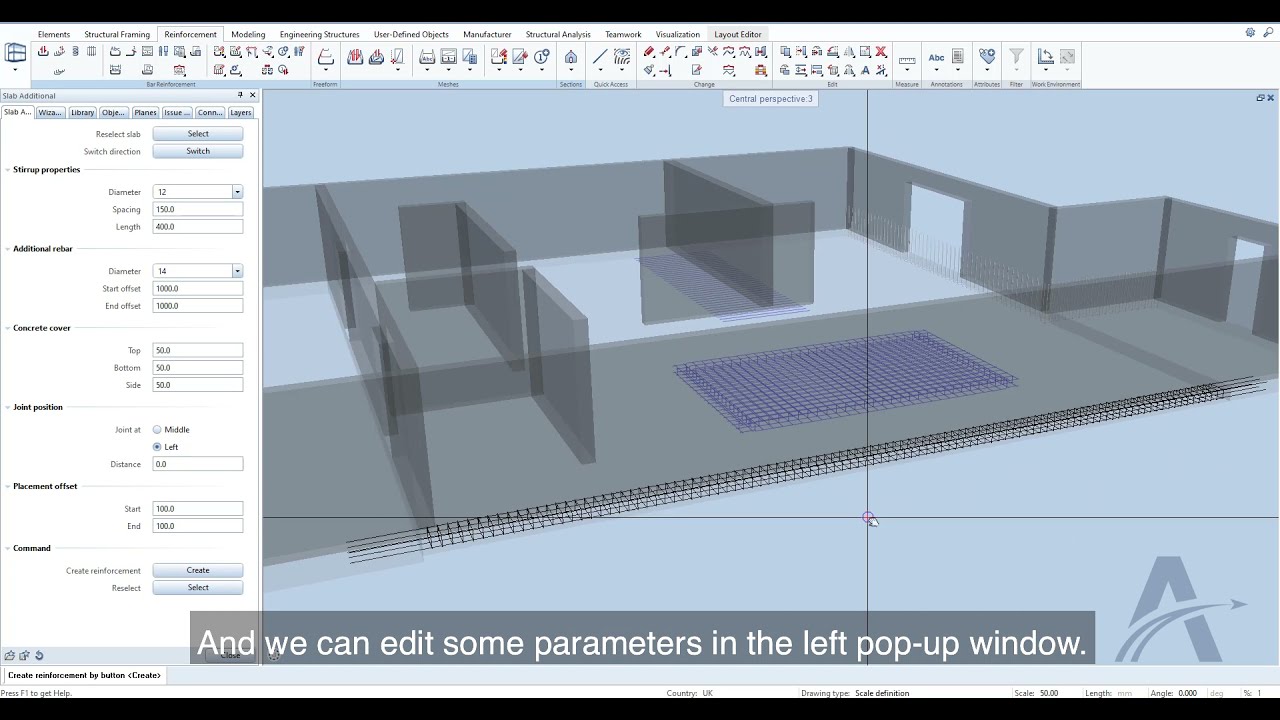Click the red X delete icon in Edit group
Screen dimensions: 1280x720
881,52
